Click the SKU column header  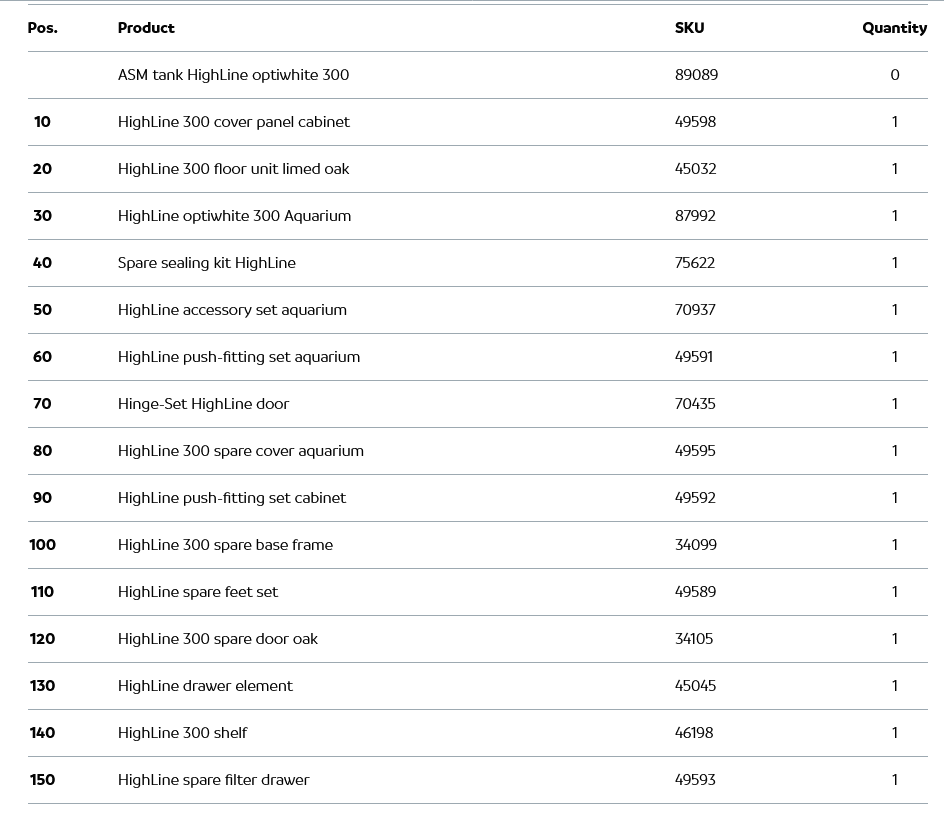[x=689, y=28]
